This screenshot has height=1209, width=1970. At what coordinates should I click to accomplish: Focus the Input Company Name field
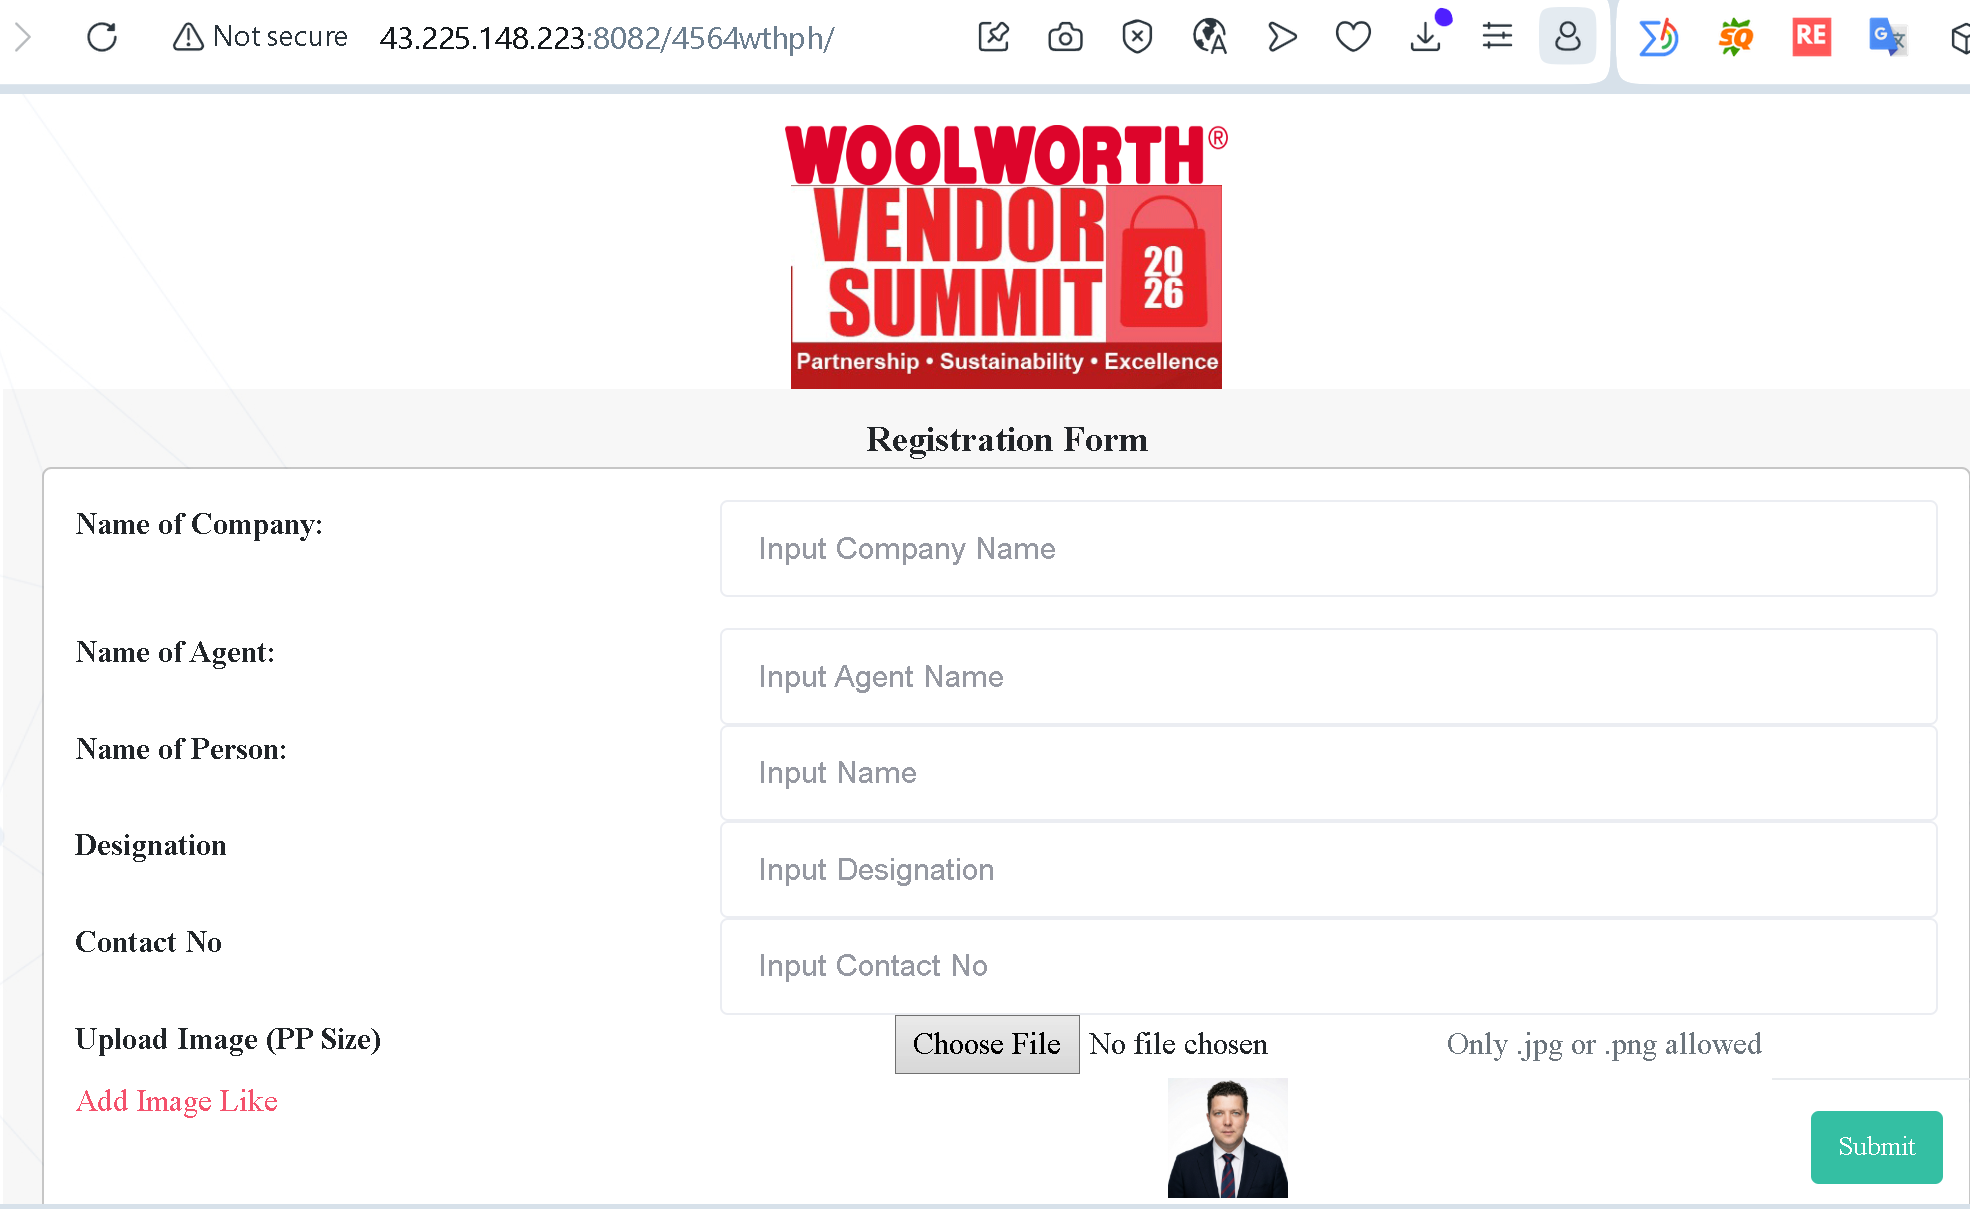(1328, 549)
